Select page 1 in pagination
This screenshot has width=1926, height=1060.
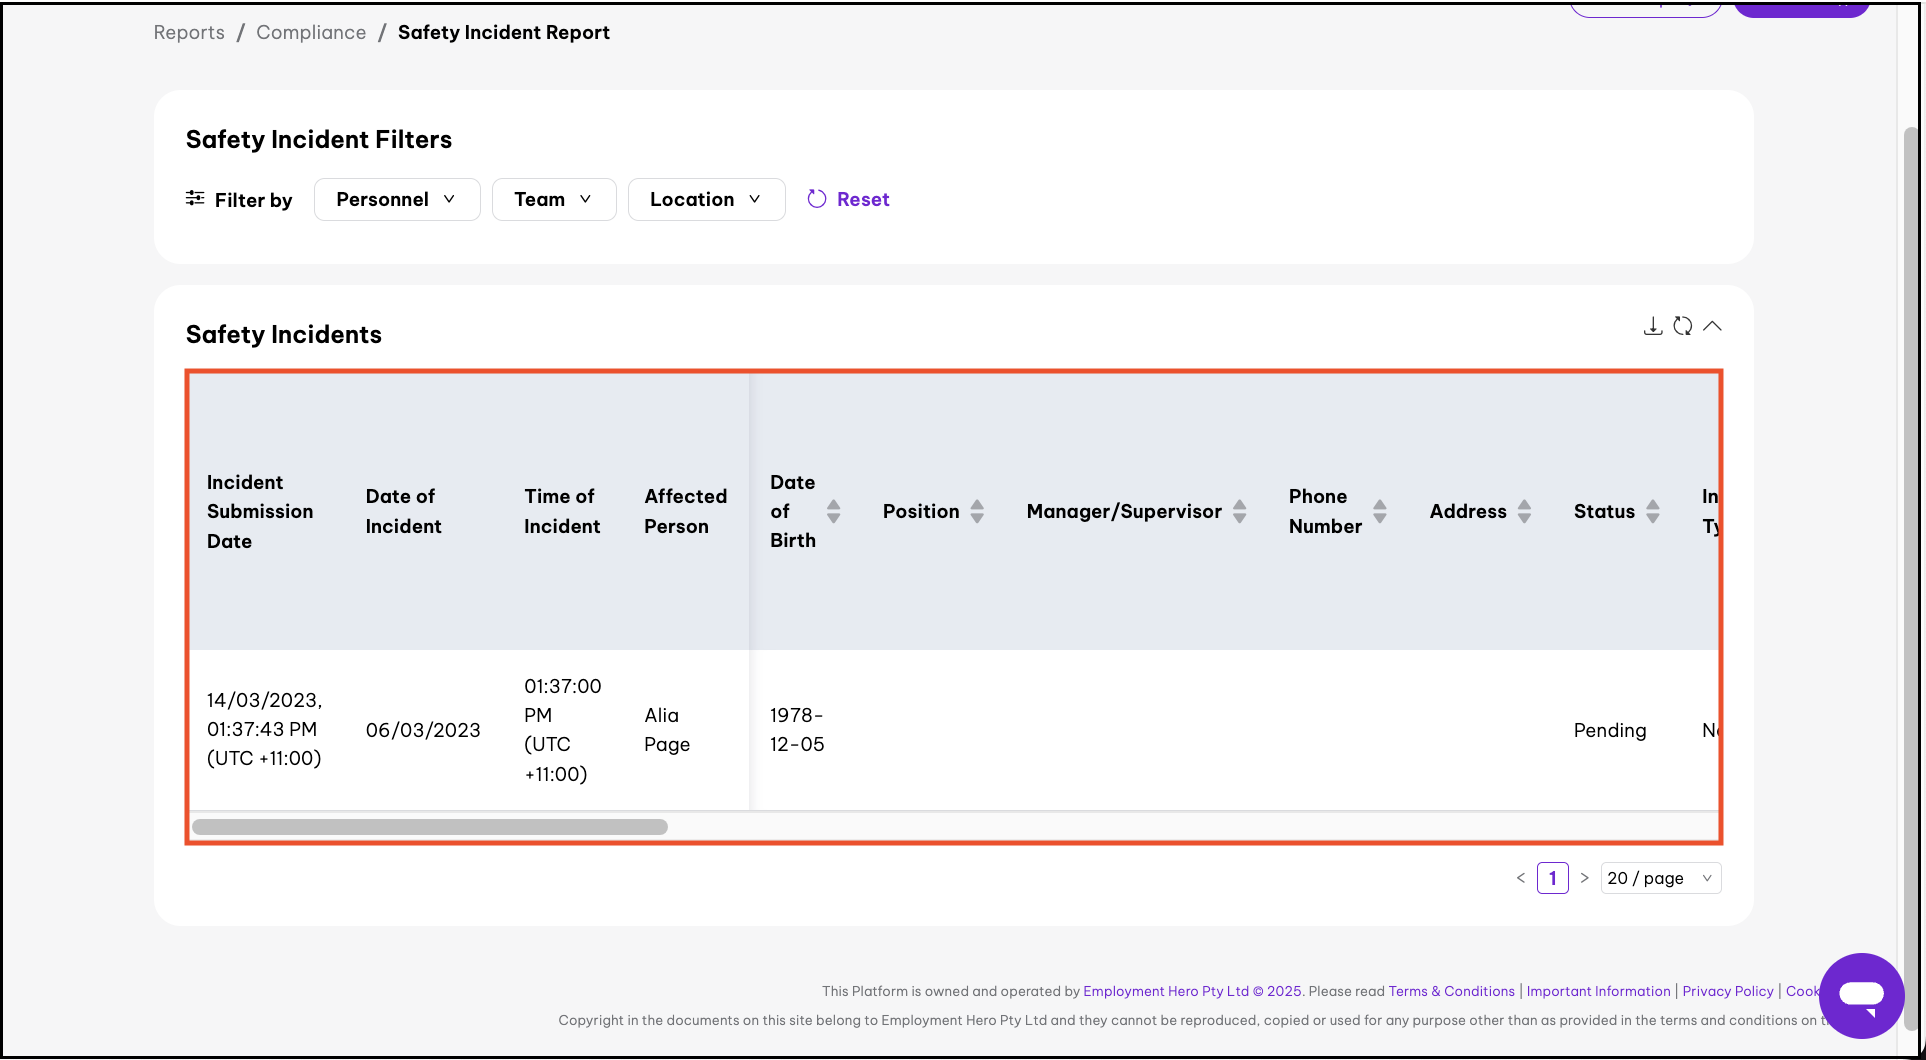click(x=1552, y=878)
